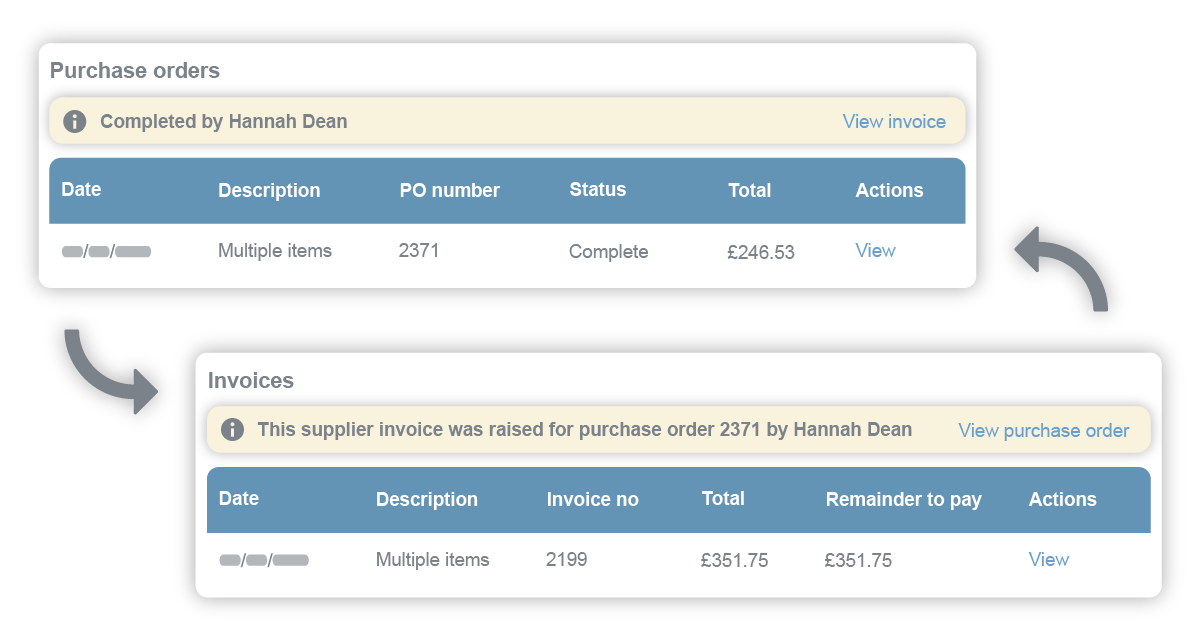Open the invoice via View invoice link
The image size is (1200, 639).
[894, 121]
